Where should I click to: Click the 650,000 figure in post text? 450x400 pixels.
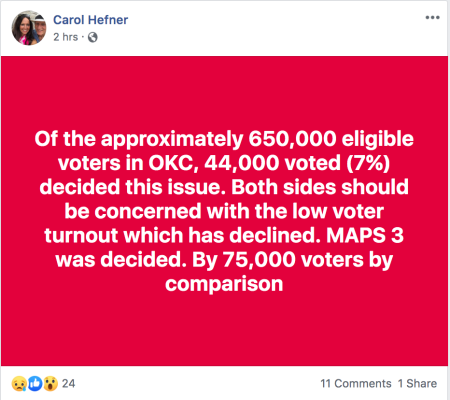click(x=292, y=139)
